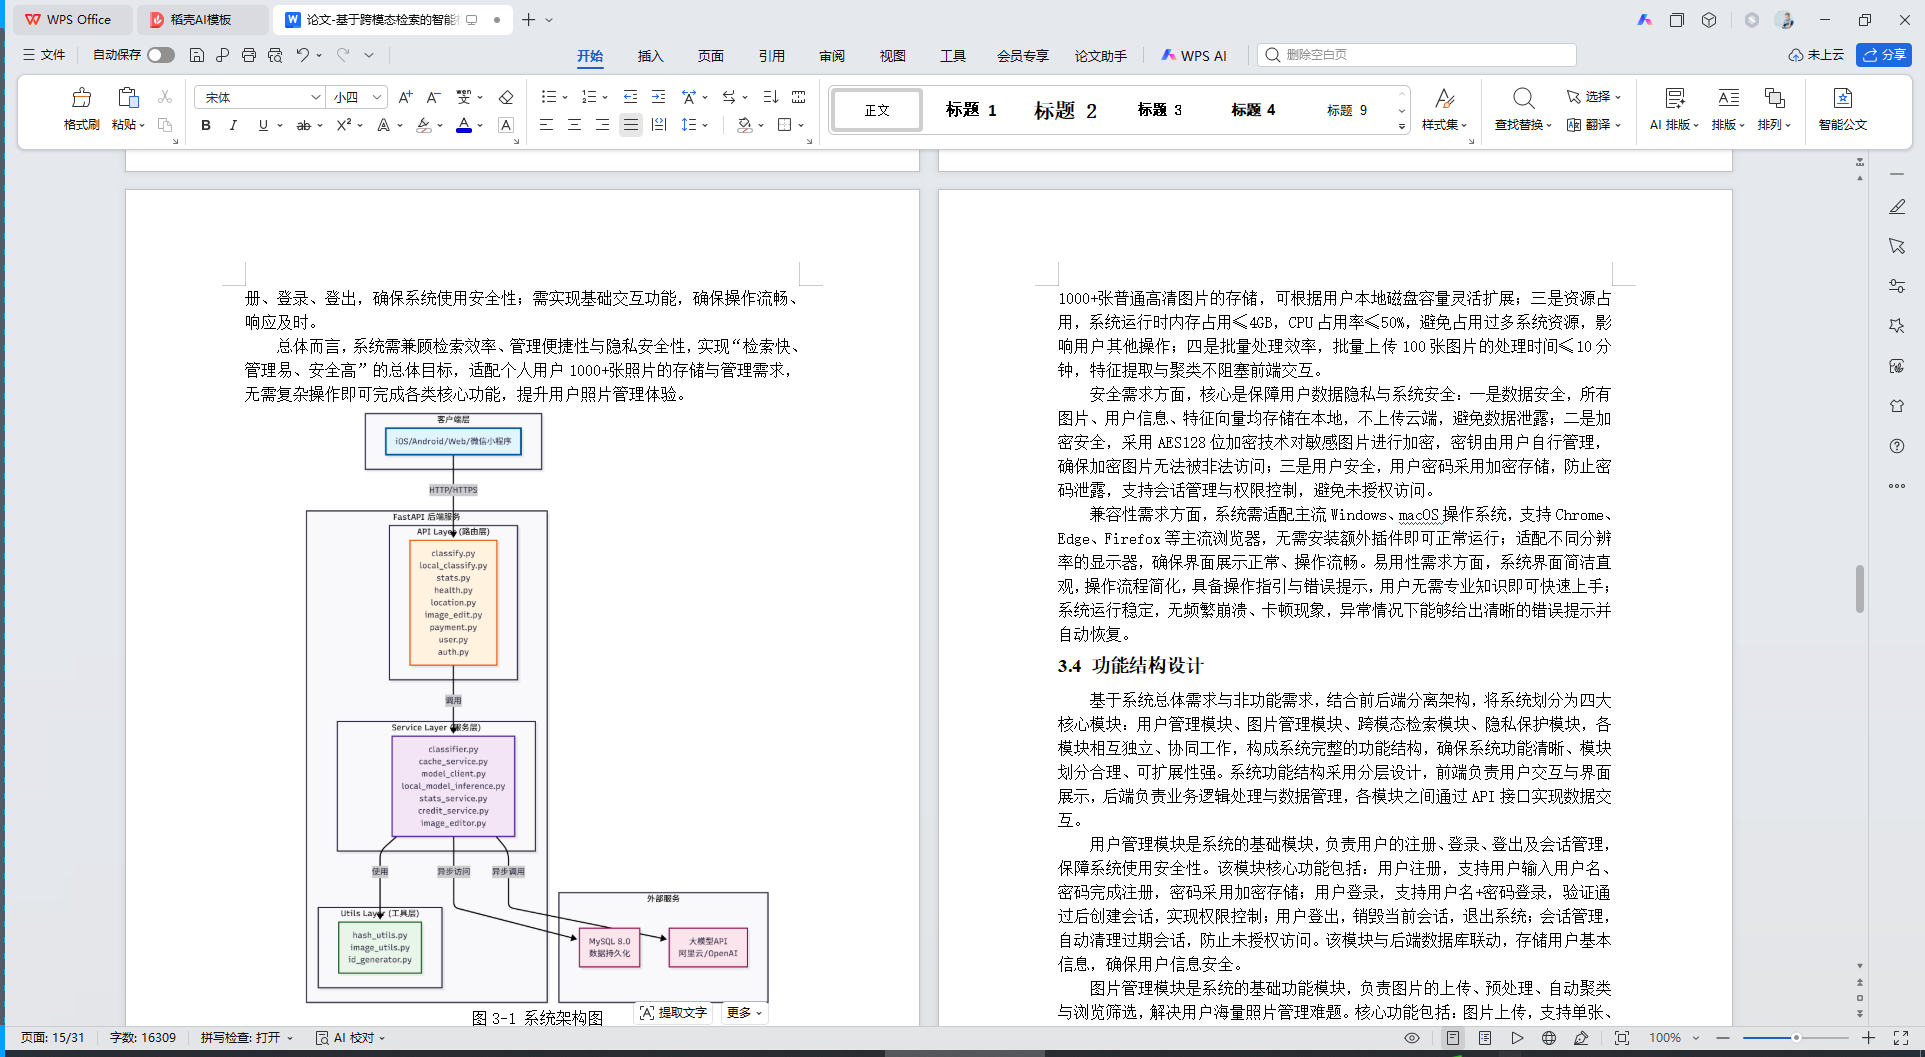Click the Save document icon

pyautogui.click(x=197, y=55)
